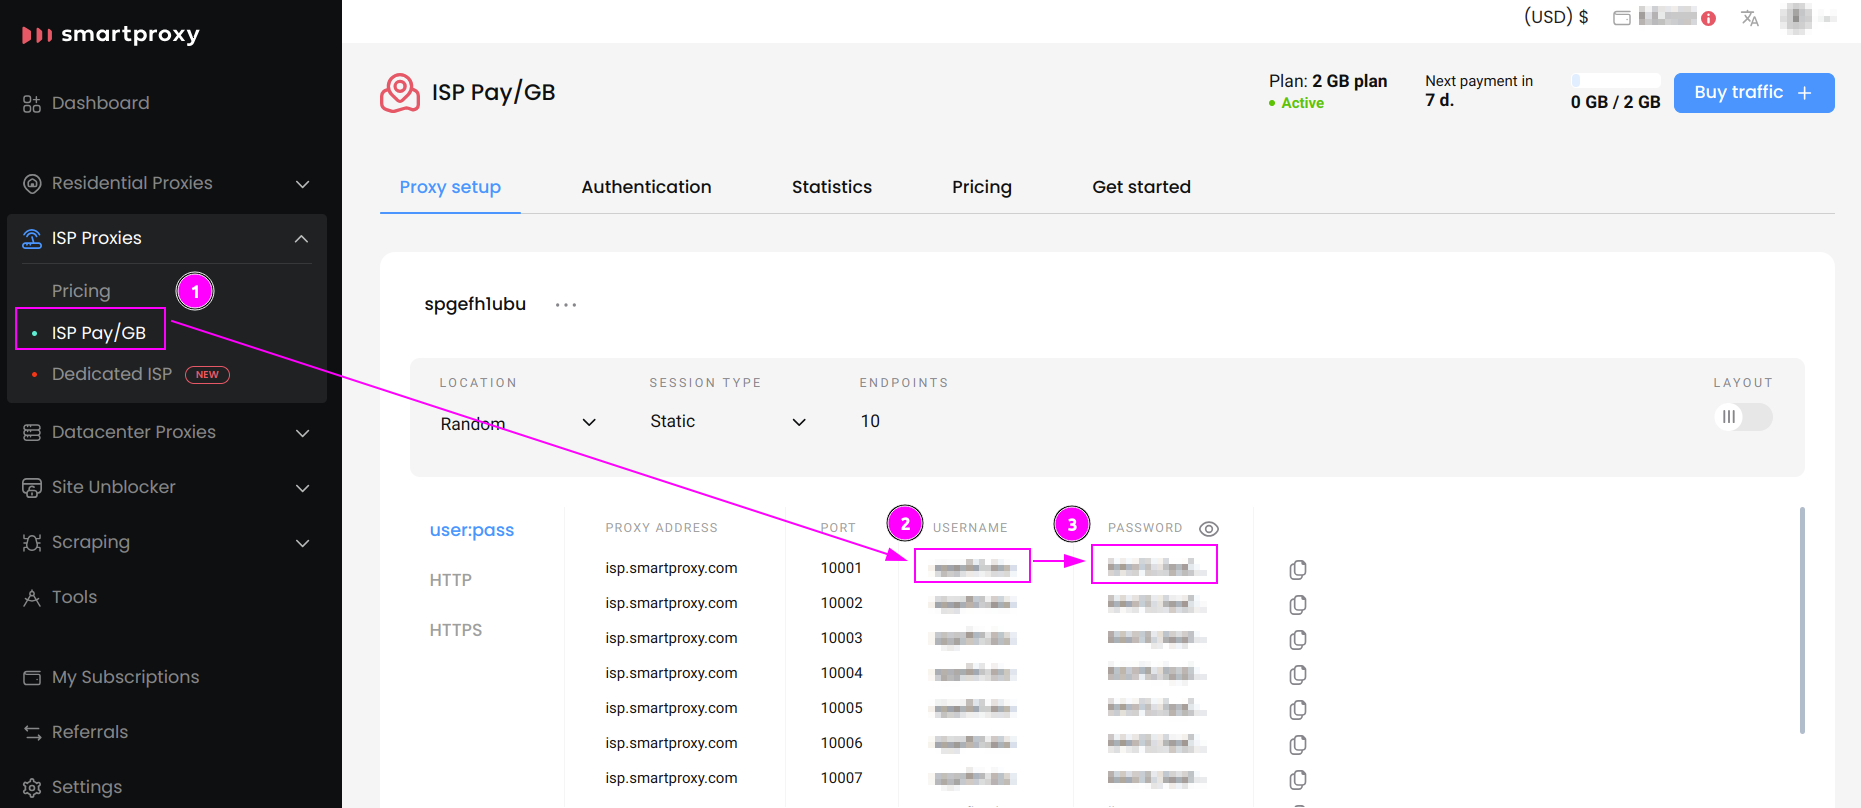Click the Active plan status label
This screenshot has width=1861, height=808.
(x=1302, y=103)
